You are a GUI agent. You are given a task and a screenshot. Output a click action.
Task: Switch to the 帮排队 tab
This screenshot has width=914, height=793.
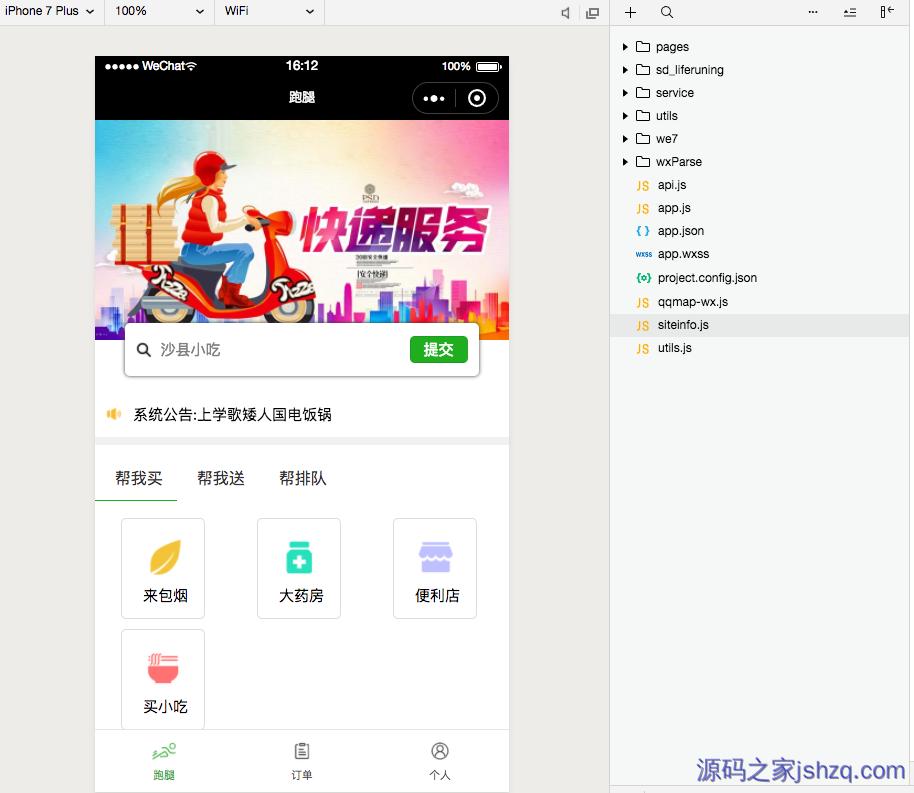click(x=303, y=478)
